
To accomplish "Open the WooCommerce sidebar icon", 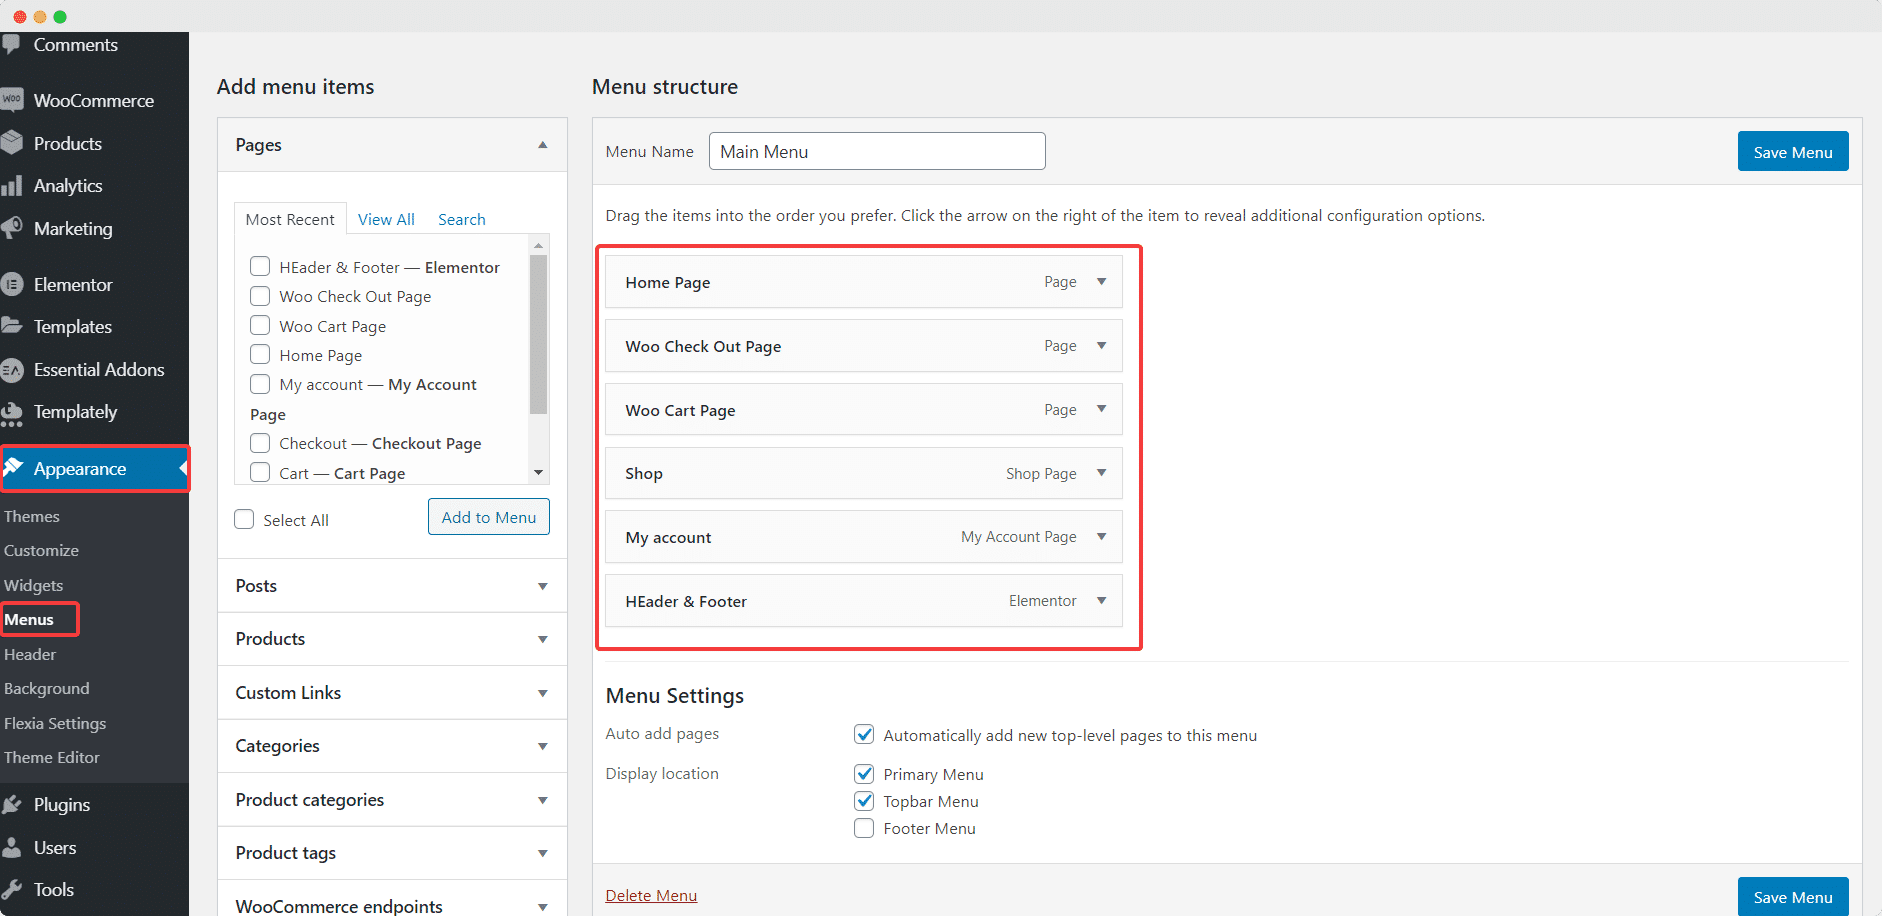I will pyautogui.click(x=13, y=100).
